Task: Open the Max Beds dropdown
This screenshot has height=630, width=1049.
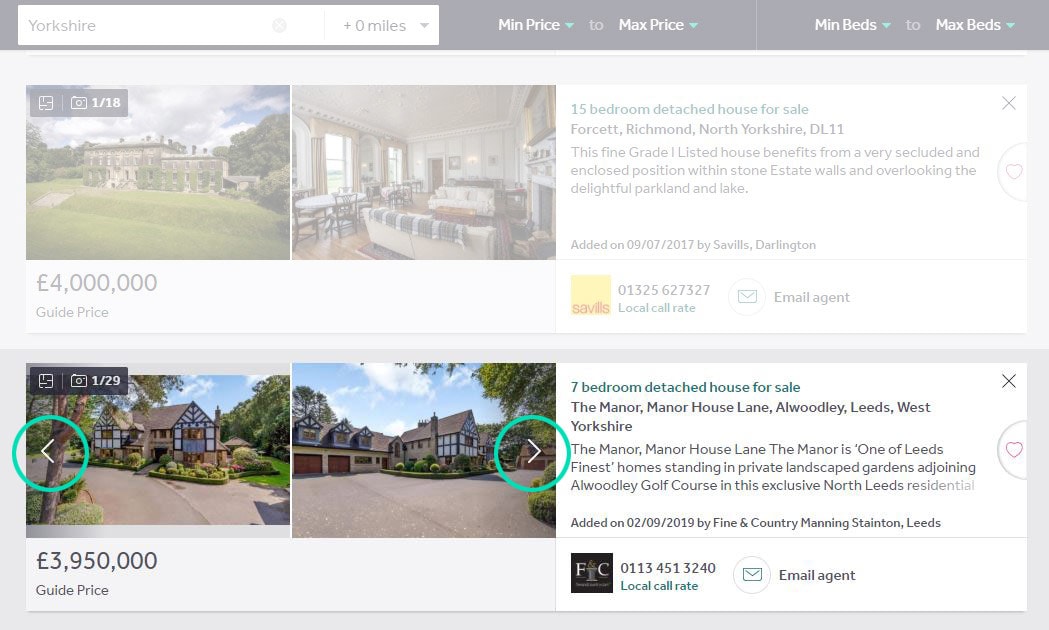Action: [974, 24]
